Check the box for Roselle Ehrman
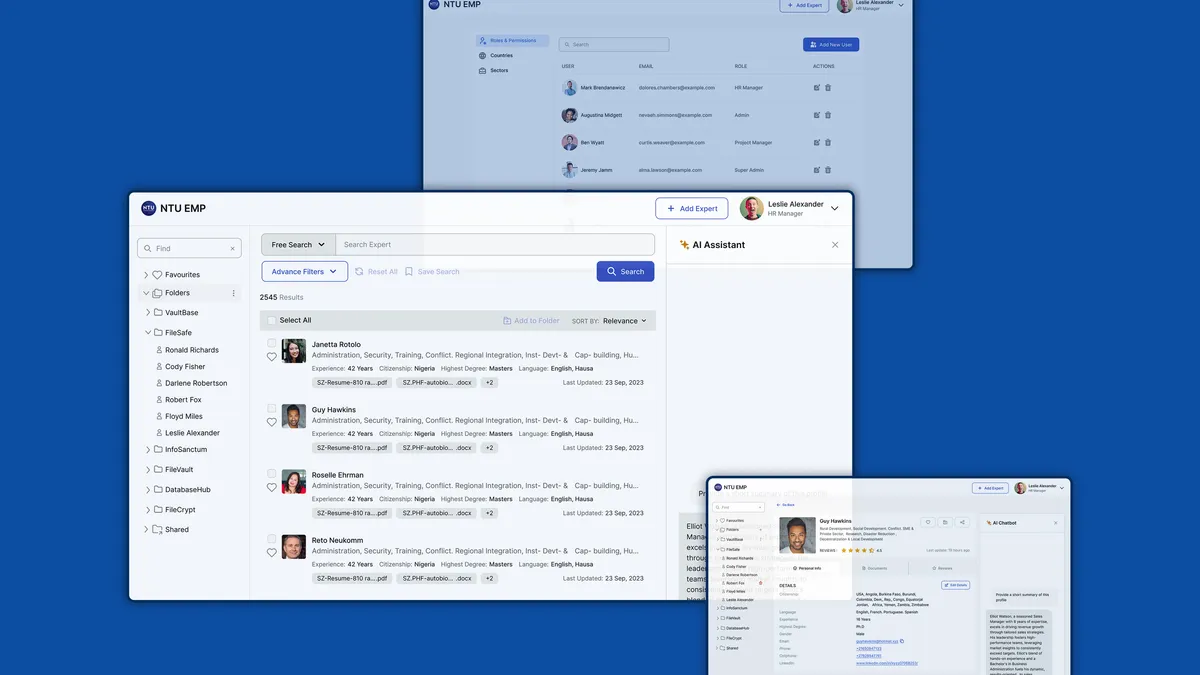This screenshot has width=1200, height=675. coord(272,474)
